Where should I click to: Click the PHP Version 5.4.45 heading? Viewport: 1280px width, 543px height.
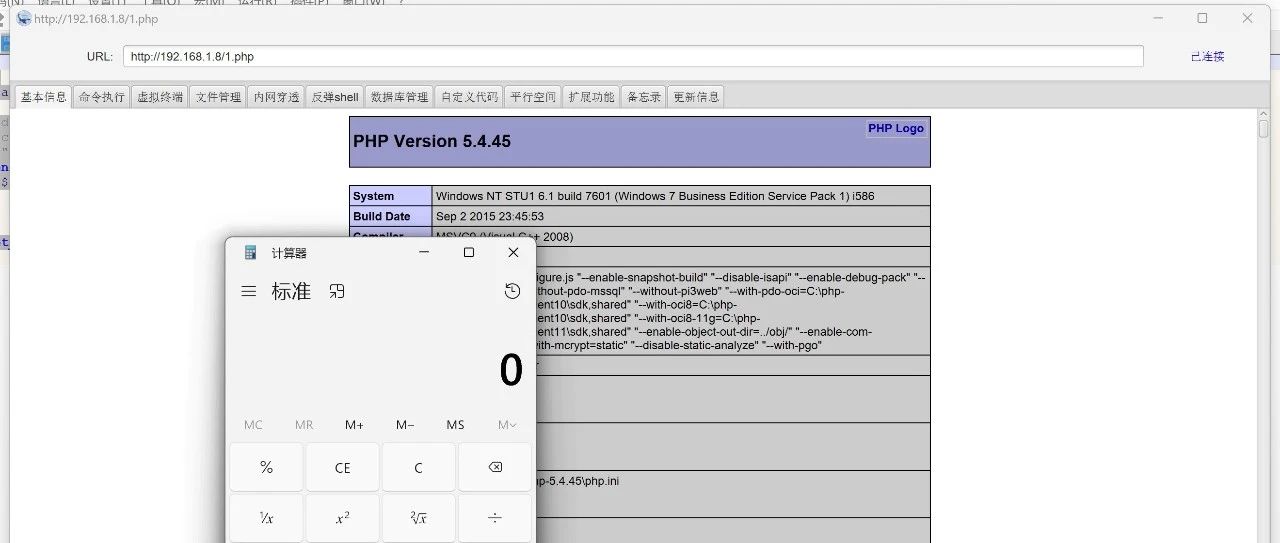click(432, 141)
